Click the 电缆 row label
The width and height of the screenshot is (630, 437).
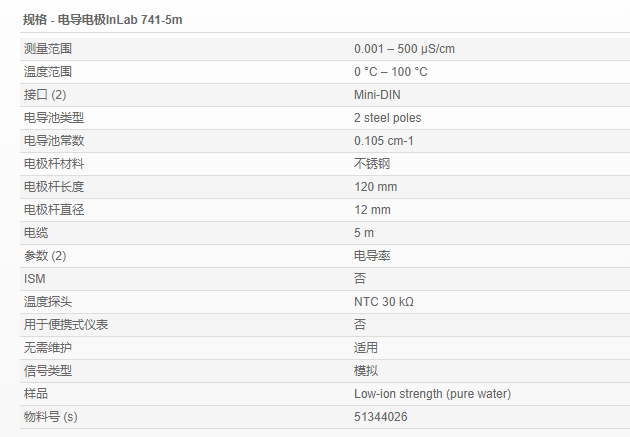tap(36, 233)
